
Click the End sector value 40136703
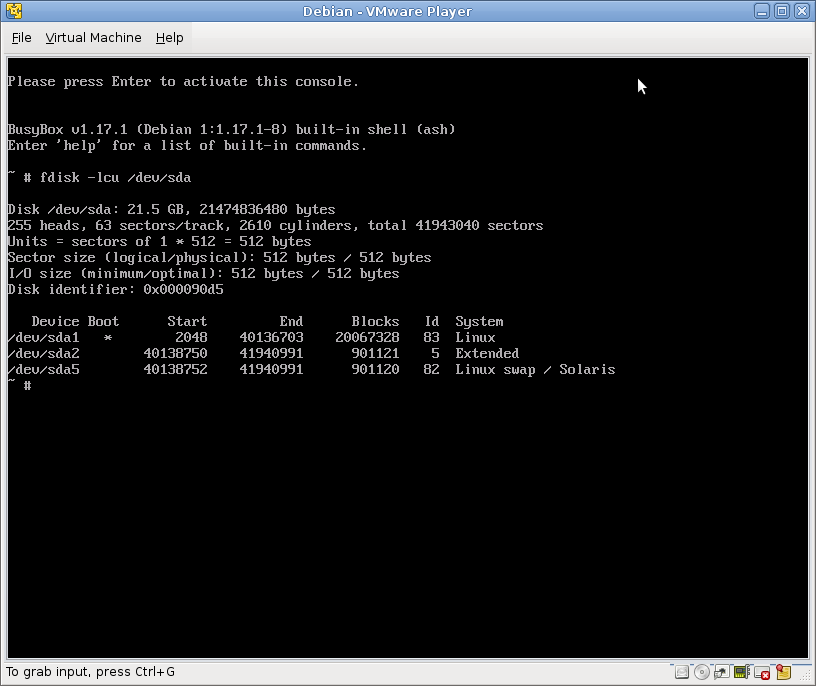click(x=271, y=337)
